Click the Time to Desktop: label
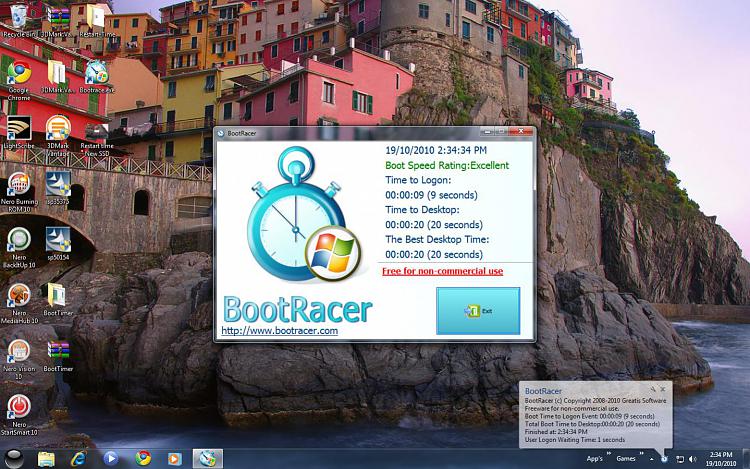The width and height of the screenshot is (750, 469). (x=422, y=210)
